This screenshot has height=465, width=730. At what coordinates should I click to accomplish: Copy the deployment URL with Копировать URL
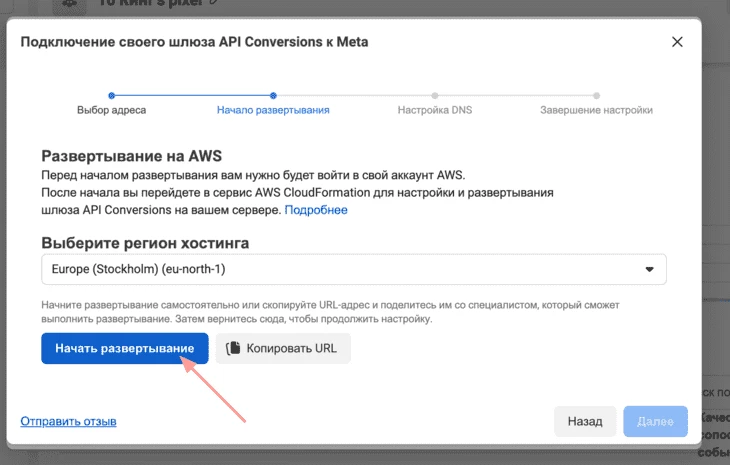[283, 348]
